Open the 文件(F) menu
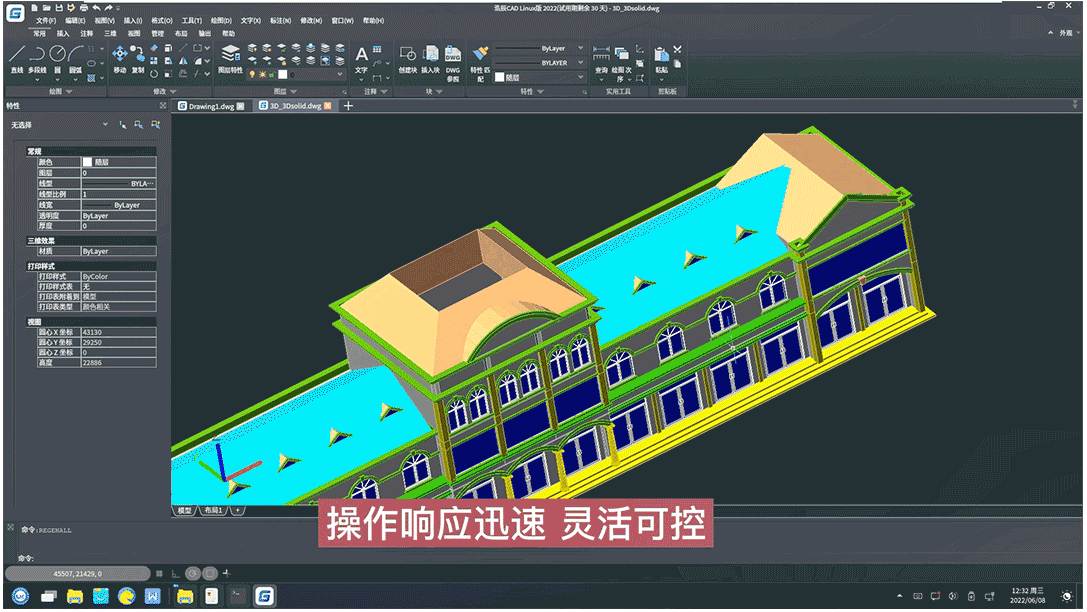This screenshot has height=612, width=1087. (x=46, y=20)
